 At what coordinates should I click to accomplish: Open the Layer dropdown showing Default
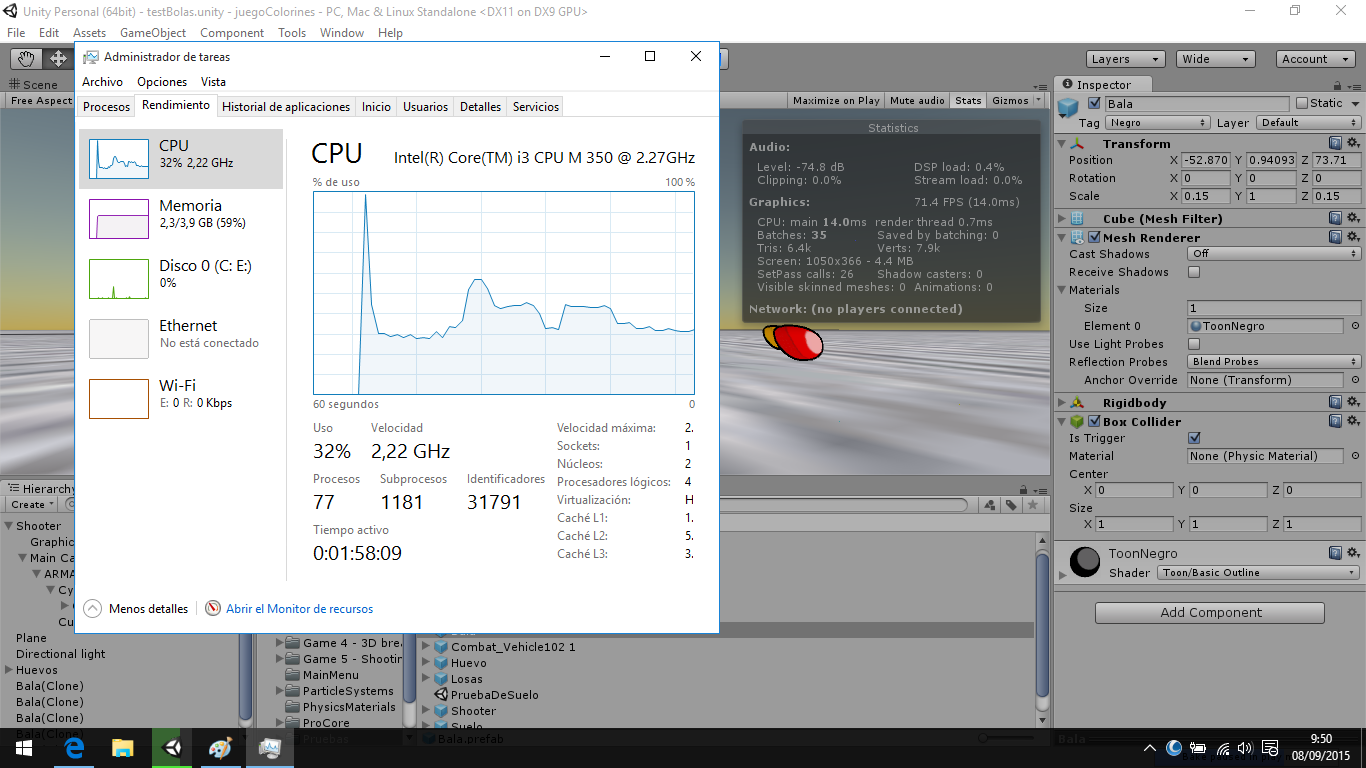click(1308, 122)
